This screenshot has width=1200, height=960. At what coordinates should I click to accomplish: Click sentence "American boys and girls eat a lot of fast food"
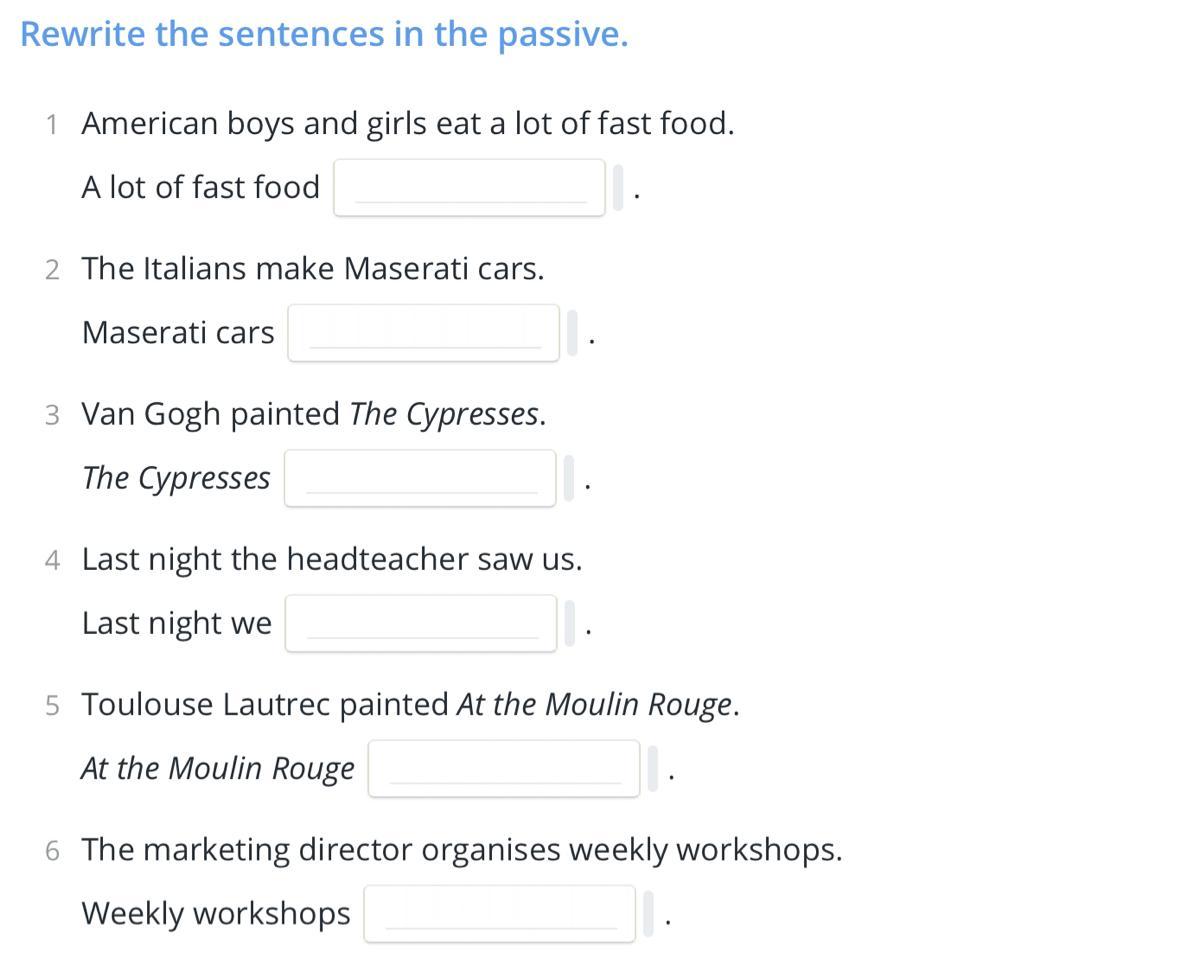[407, 124]
